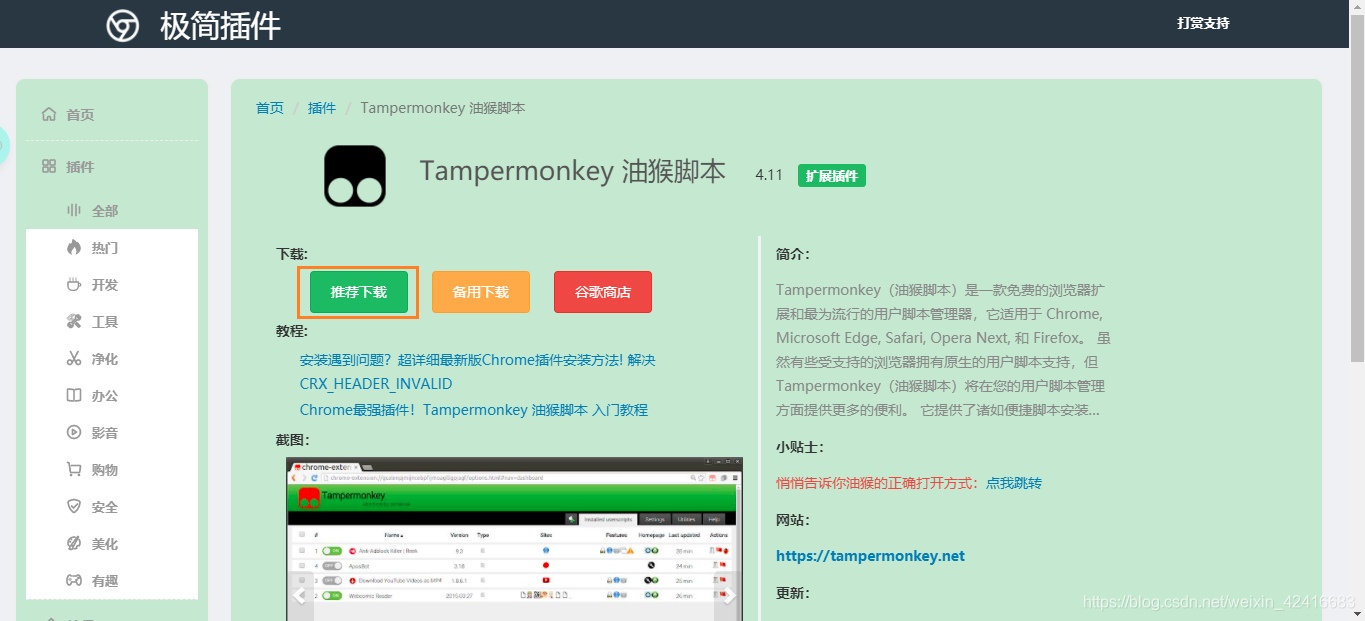This screenshot has width=1365, height=621.
Task: Open the red 谷歌商店 button
Action: tap(603, 292)
